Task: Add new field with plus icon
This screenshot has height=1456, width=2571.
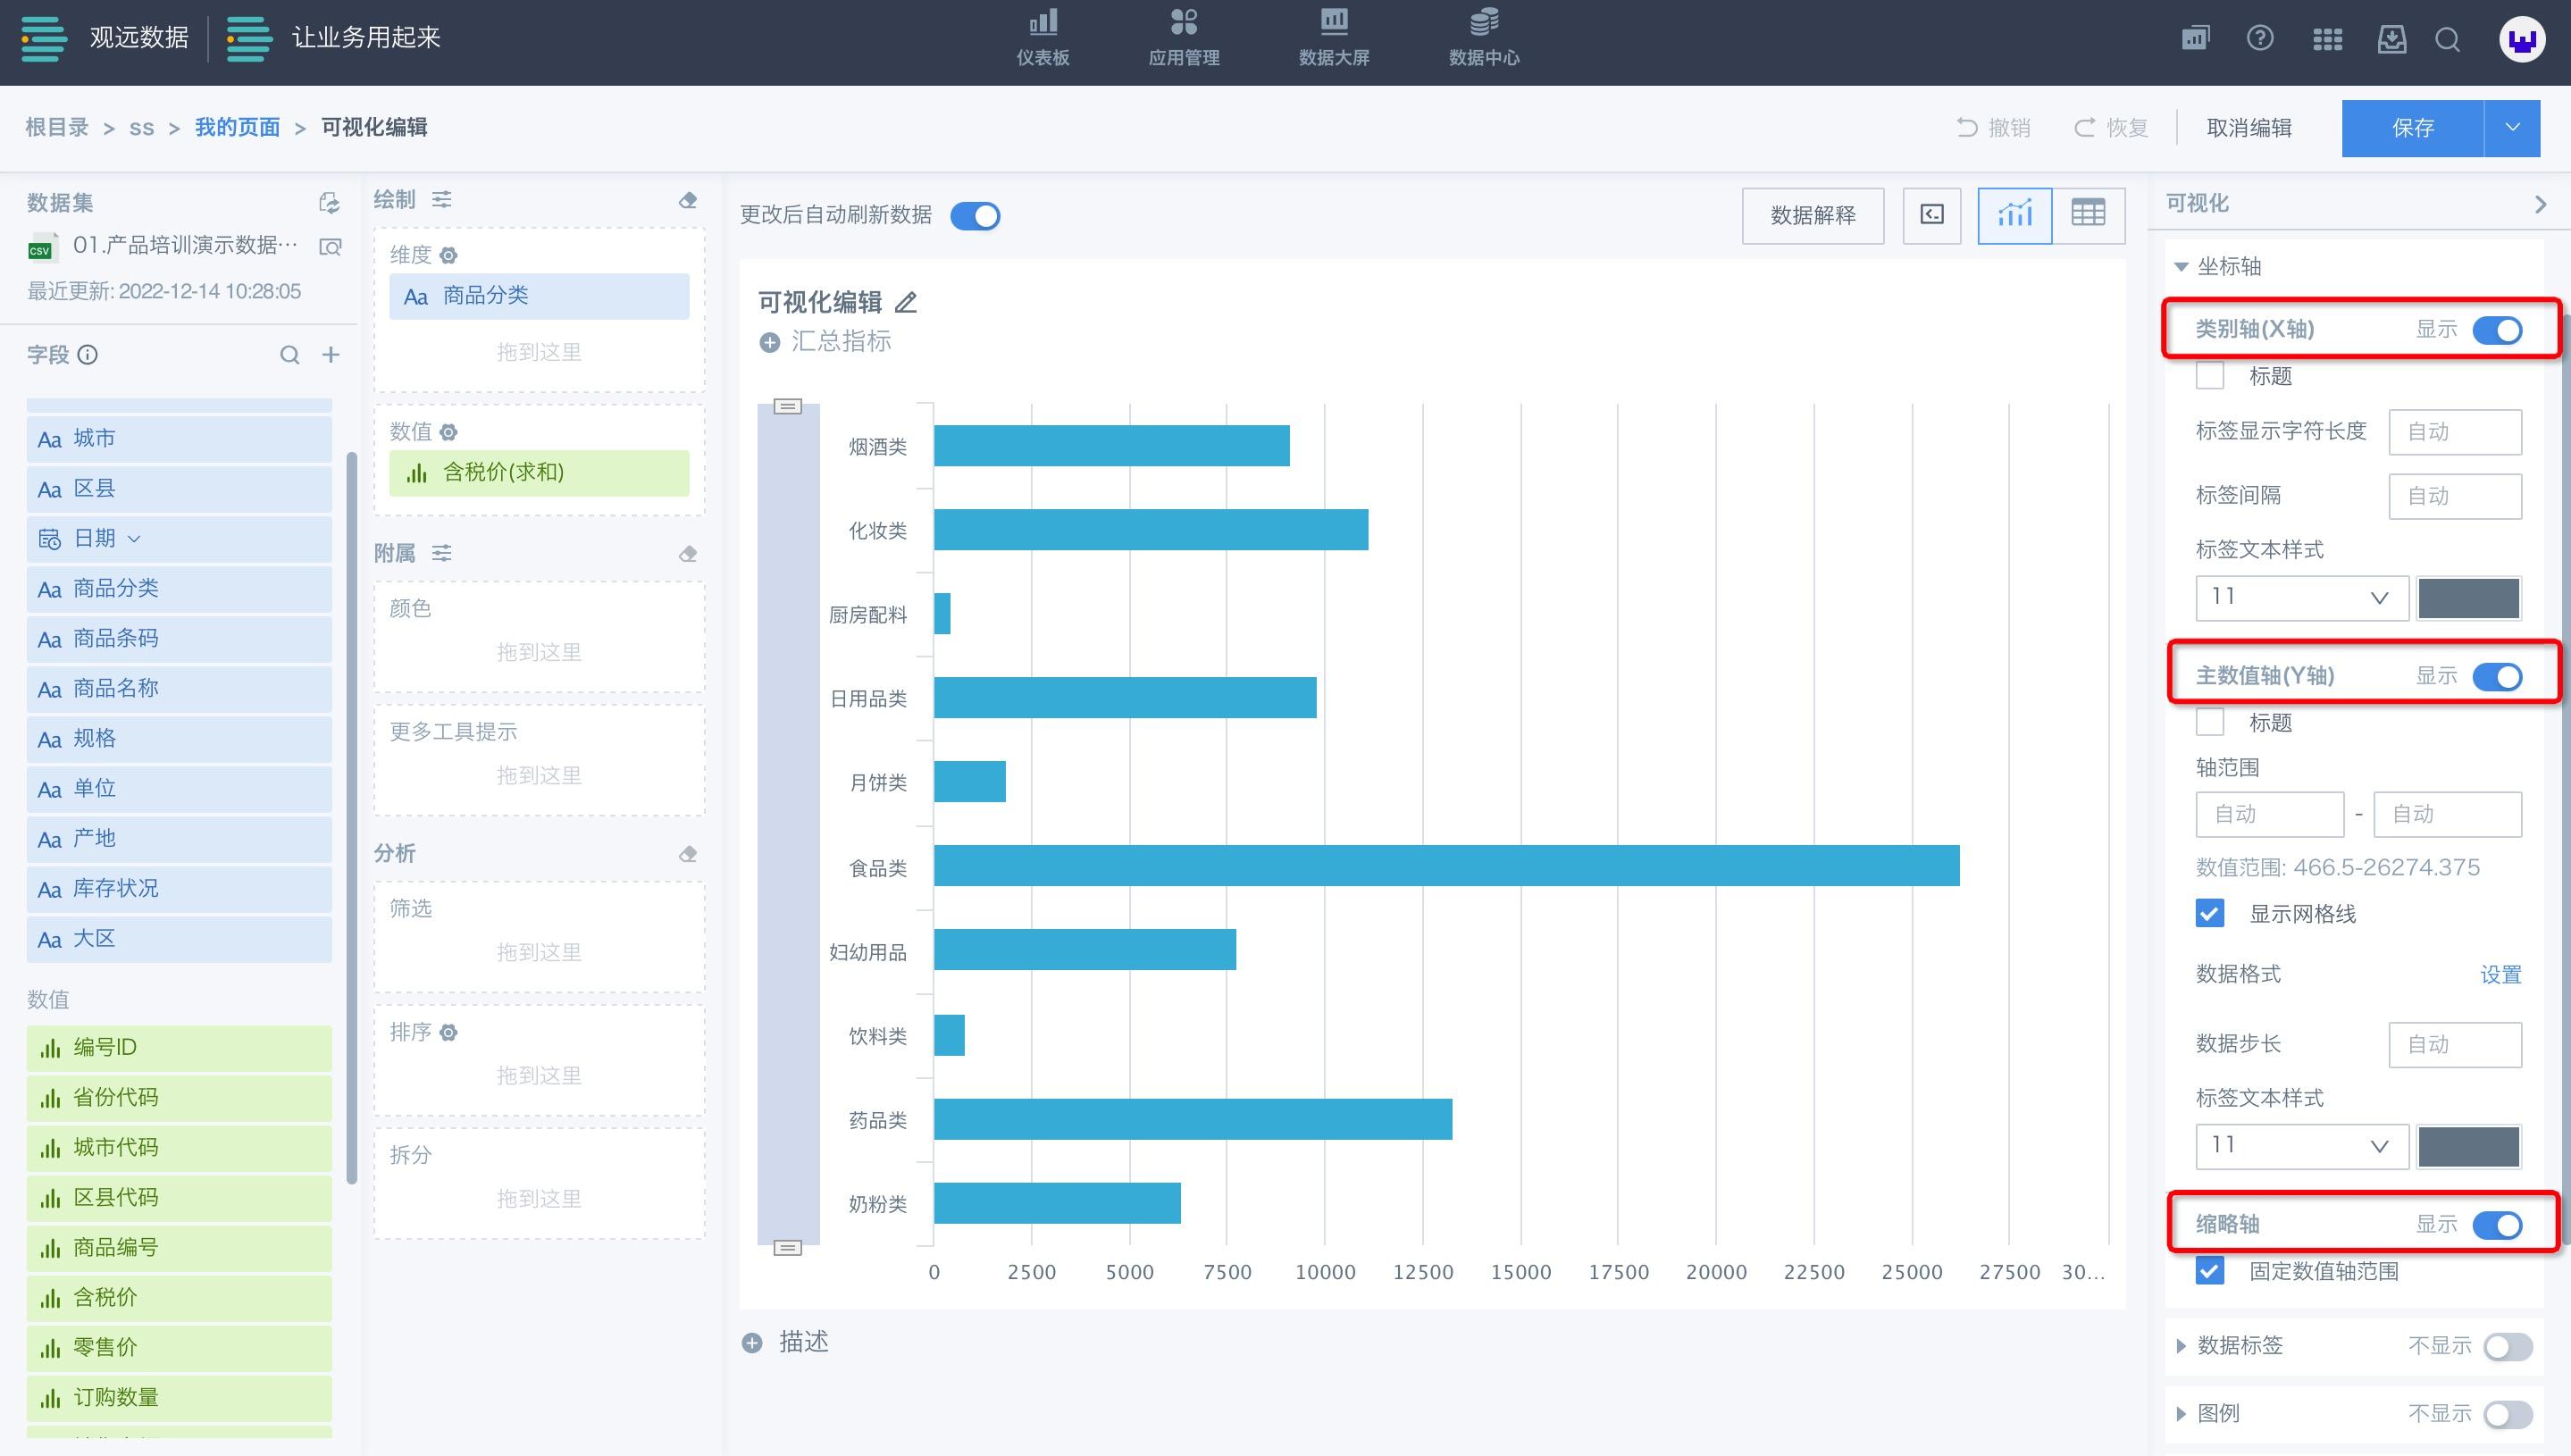Action: pyautogui.click(x=331, y=354)
